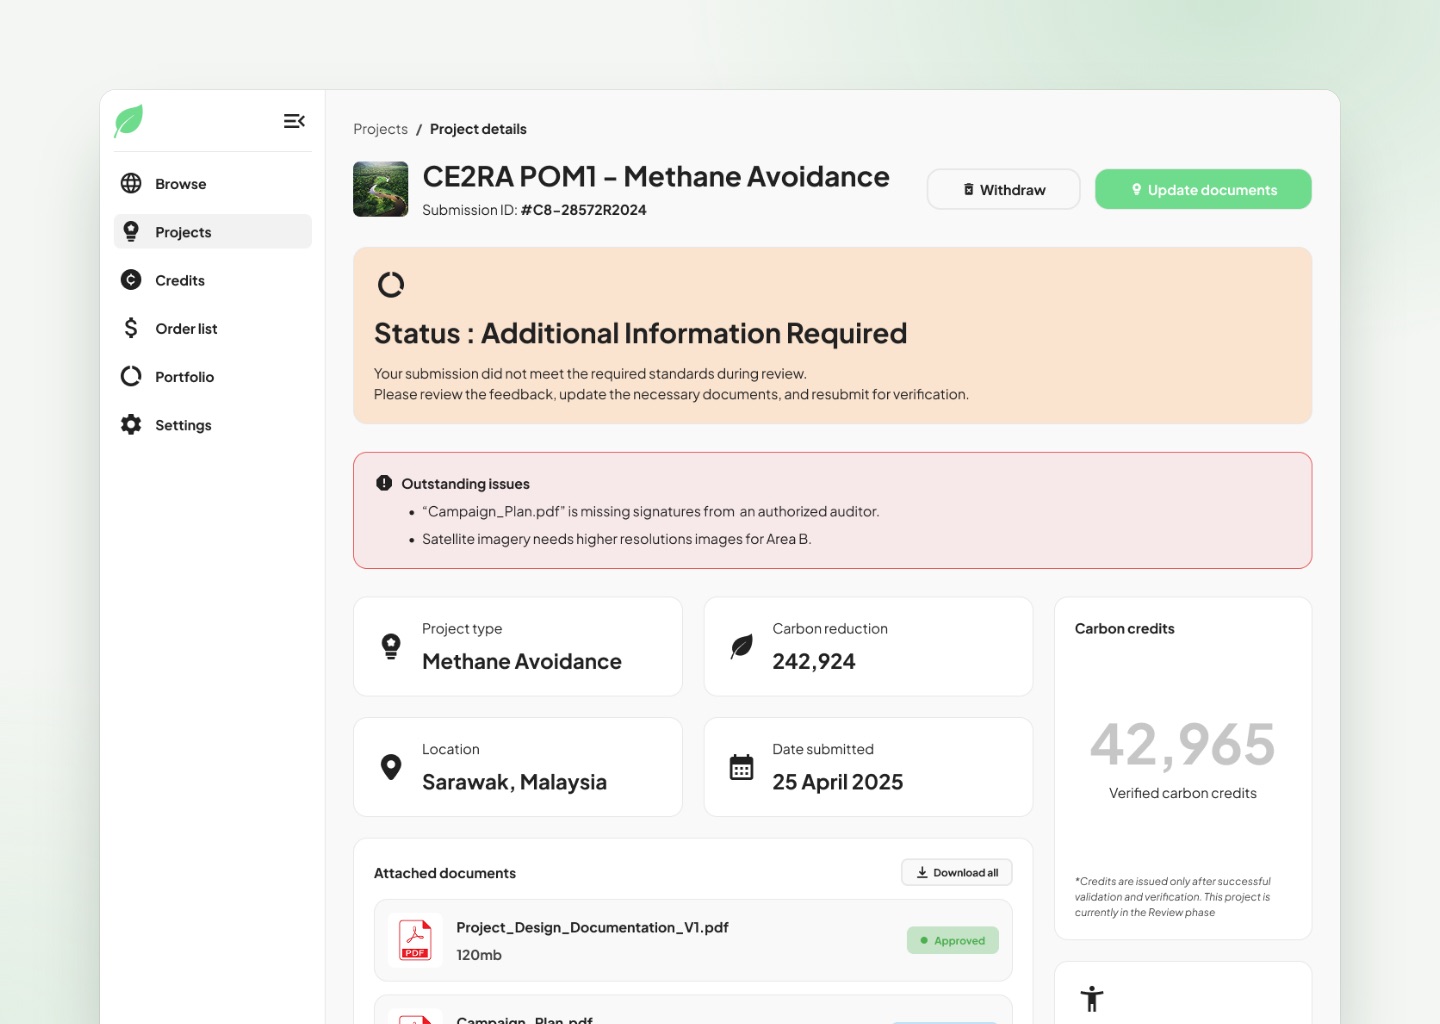Click the status loading spinner icon
1440x1024 pixels.
[x=391, y=285]
